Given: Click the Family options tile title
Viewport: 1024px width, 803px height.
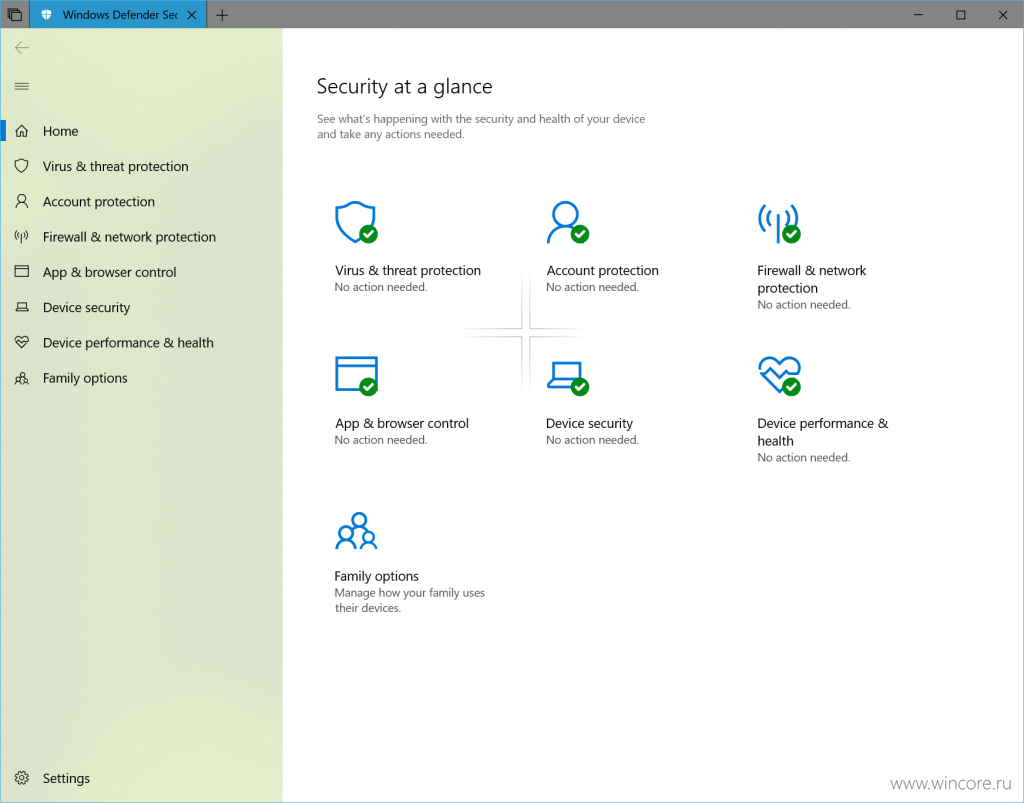Looking at the screenshot, I should tap(376, 576).
